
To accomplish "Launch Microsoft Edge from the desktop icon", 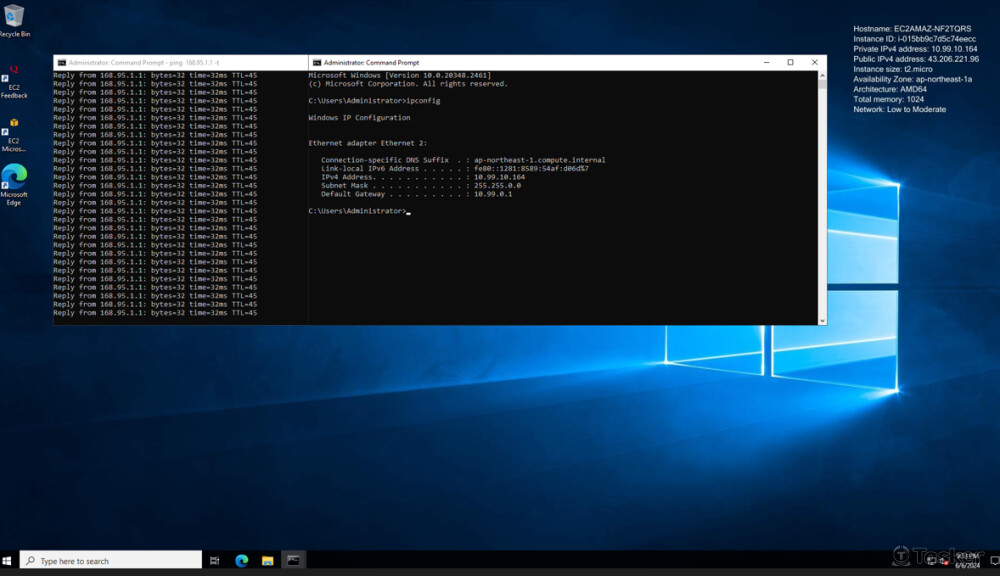I will pos(14,177).
